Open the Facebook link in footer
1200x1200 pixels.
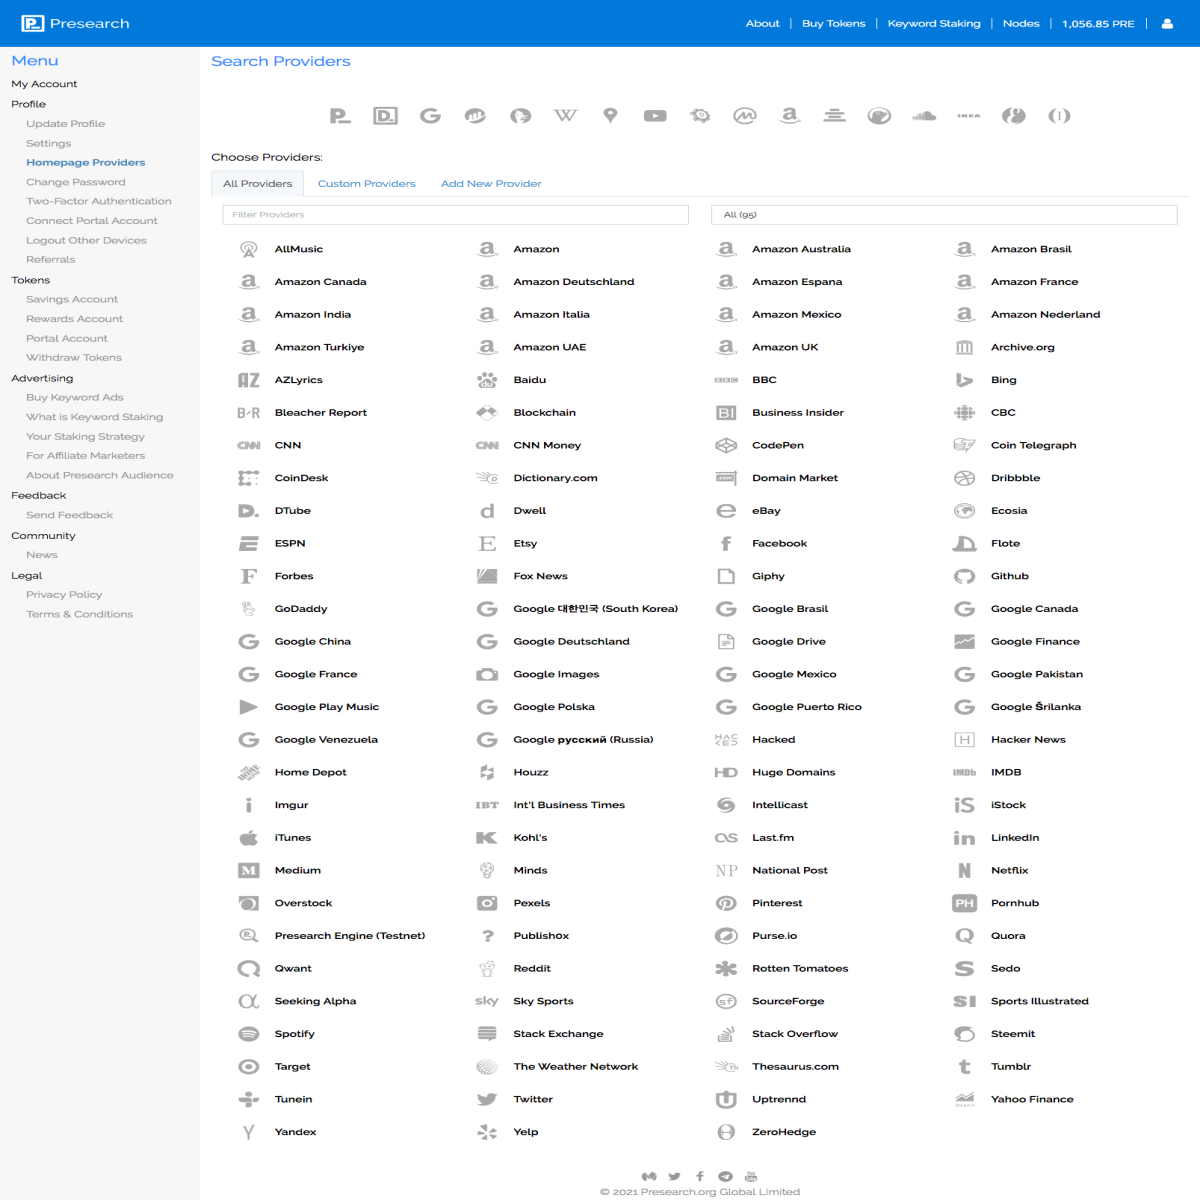(x=700, y=1176)
